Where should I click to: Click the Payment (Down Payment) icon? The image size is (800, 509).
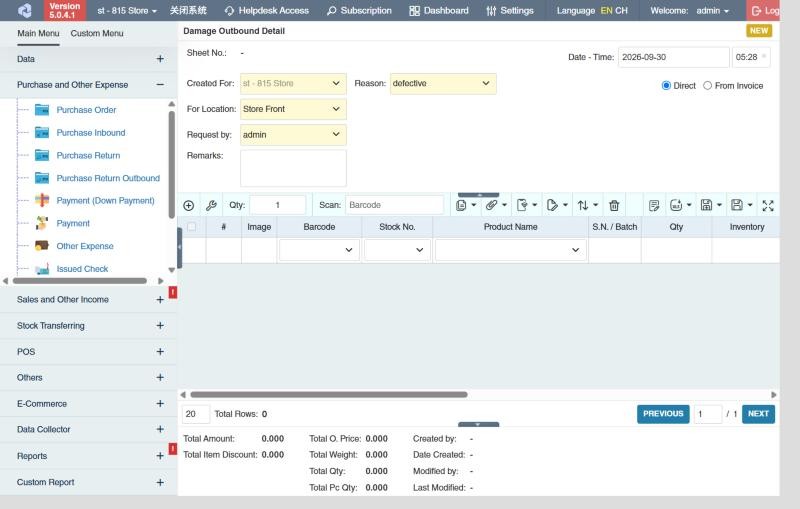[x=42, y=200]
